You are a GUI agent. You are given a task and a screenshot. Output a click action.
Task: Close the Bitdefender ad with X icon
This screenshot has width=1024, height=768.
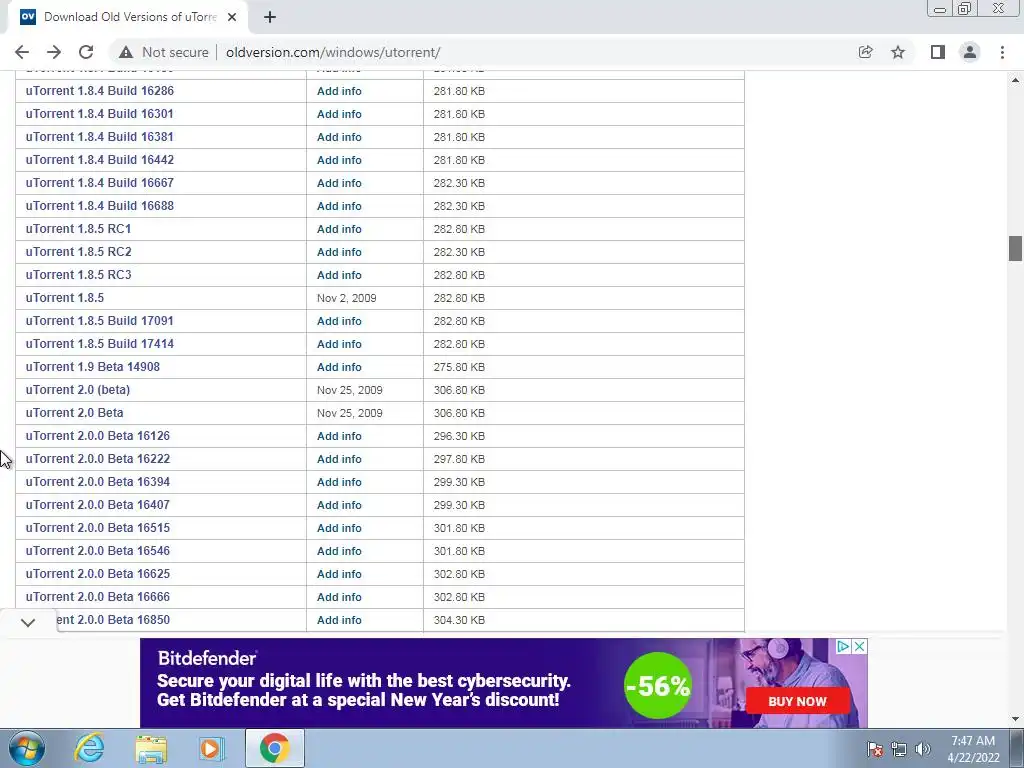click(x=859, y=646)
